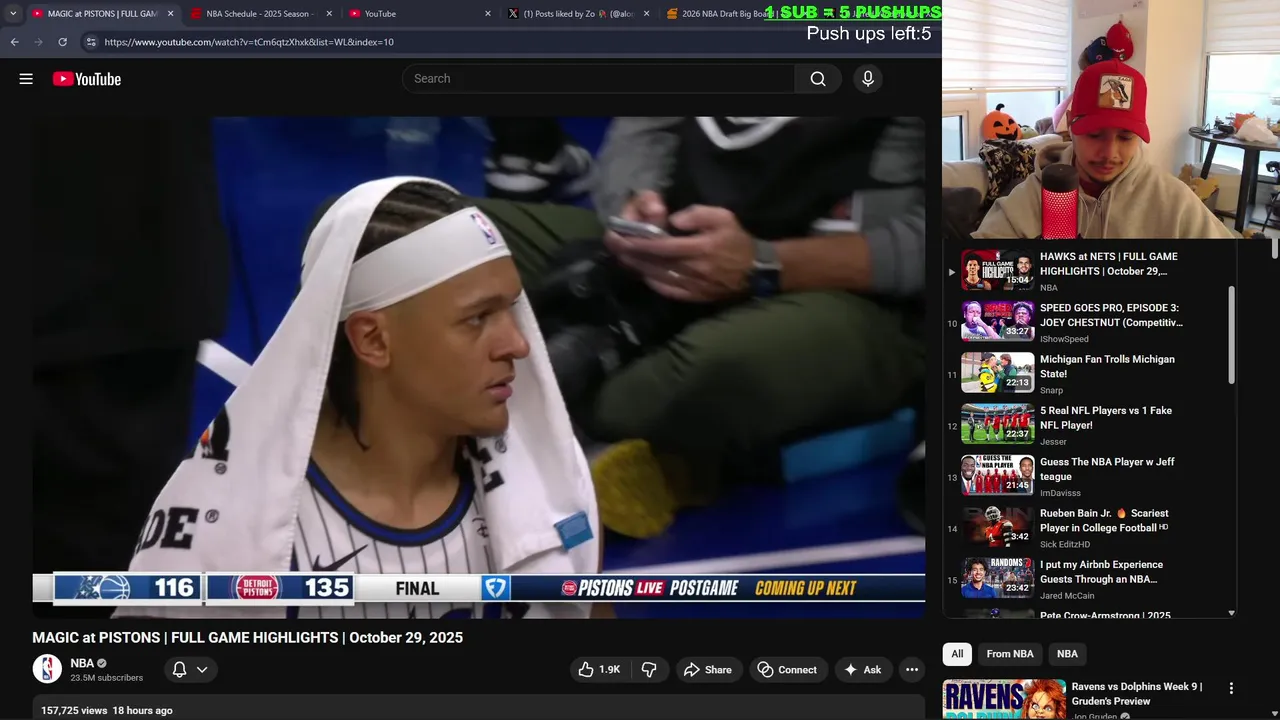Close the NBA Schedule tab
The width and height of the screenshot is (1280, 720).
(x=329, y=14)
